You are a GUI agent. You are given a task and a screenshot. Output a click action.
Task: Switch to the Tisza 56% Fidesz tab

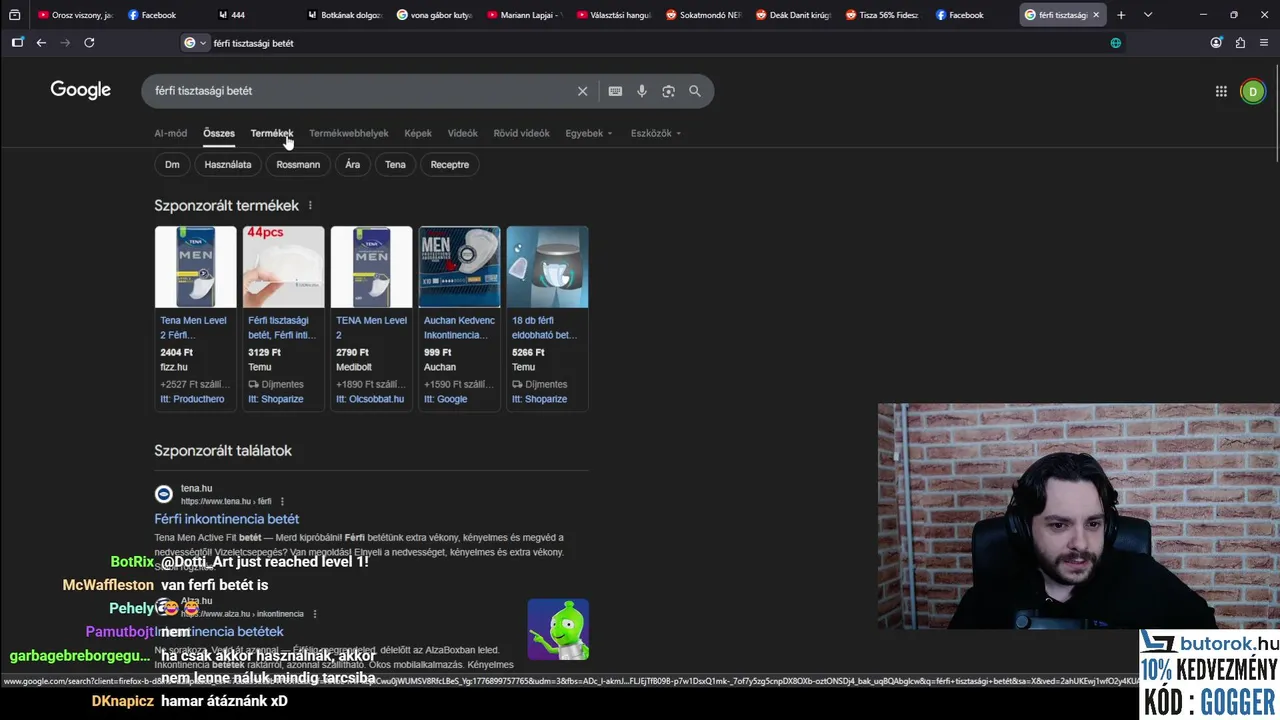[x=882, y=15]
